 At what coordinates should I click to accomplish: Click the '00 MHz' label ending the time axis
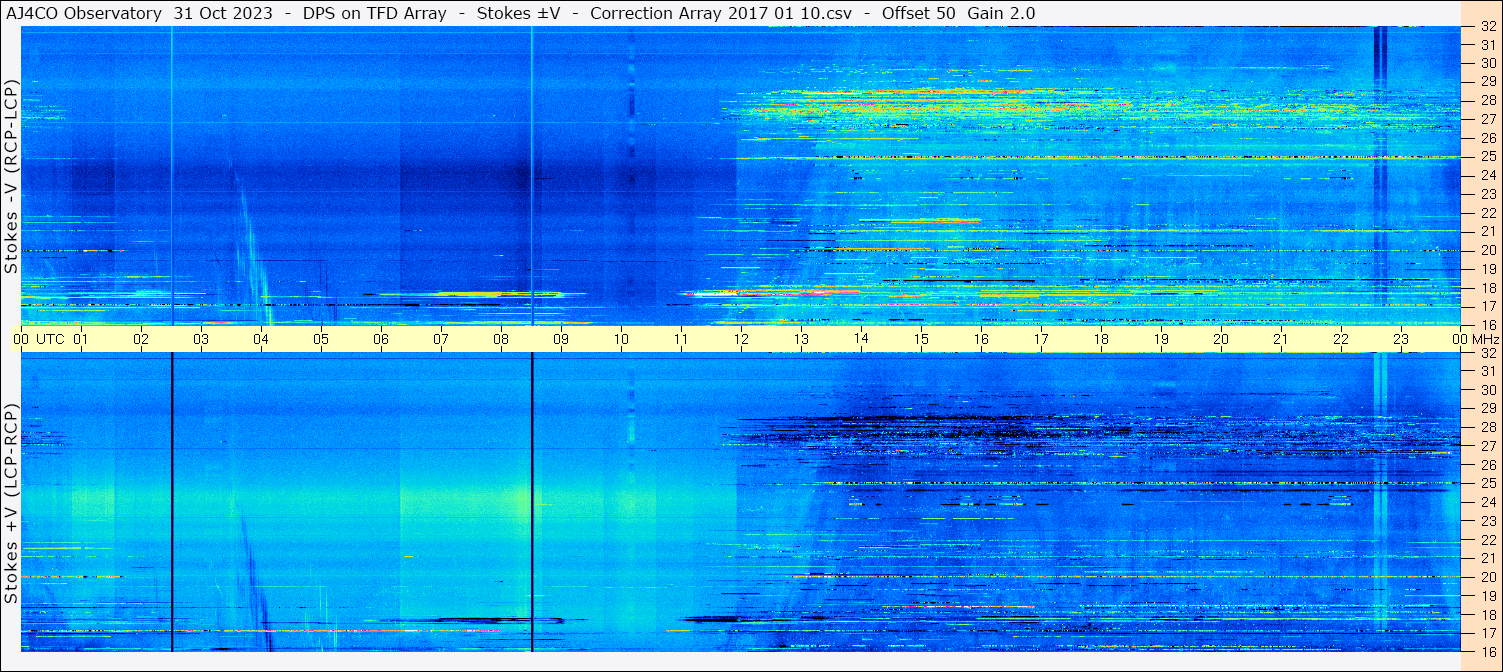click(x=1476, y=339)
